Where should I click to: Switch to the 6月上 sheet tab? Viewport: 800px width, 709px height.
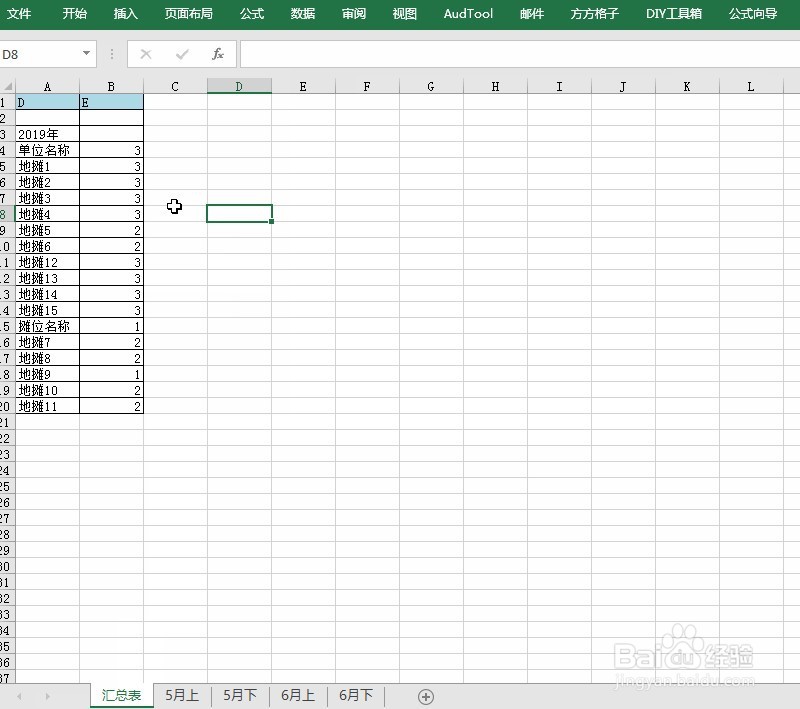point(298,696)
